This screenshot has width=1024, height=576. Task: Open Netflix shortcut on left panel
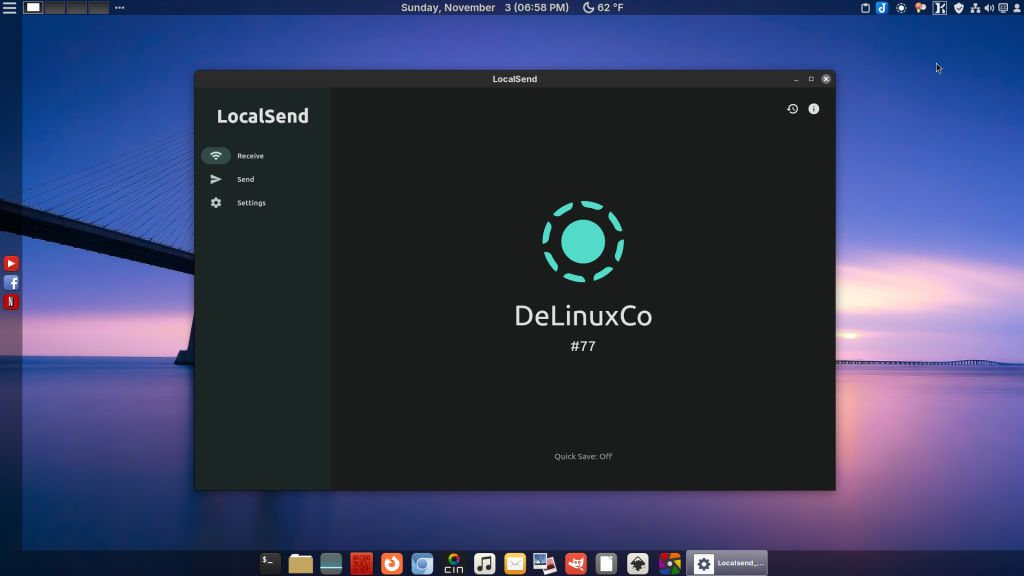[x=11, y=302]
